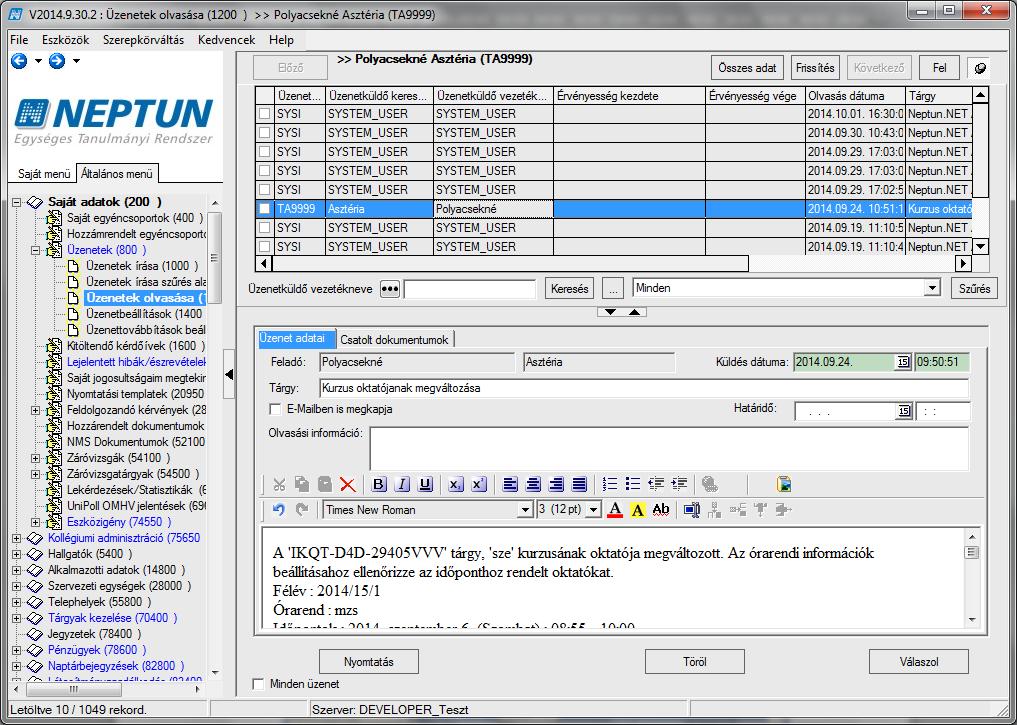The width and height of the screenshot is (1017, 725).
Task: Expand the Hallgatók (5400) tree node
Action: tap(16, 554)
